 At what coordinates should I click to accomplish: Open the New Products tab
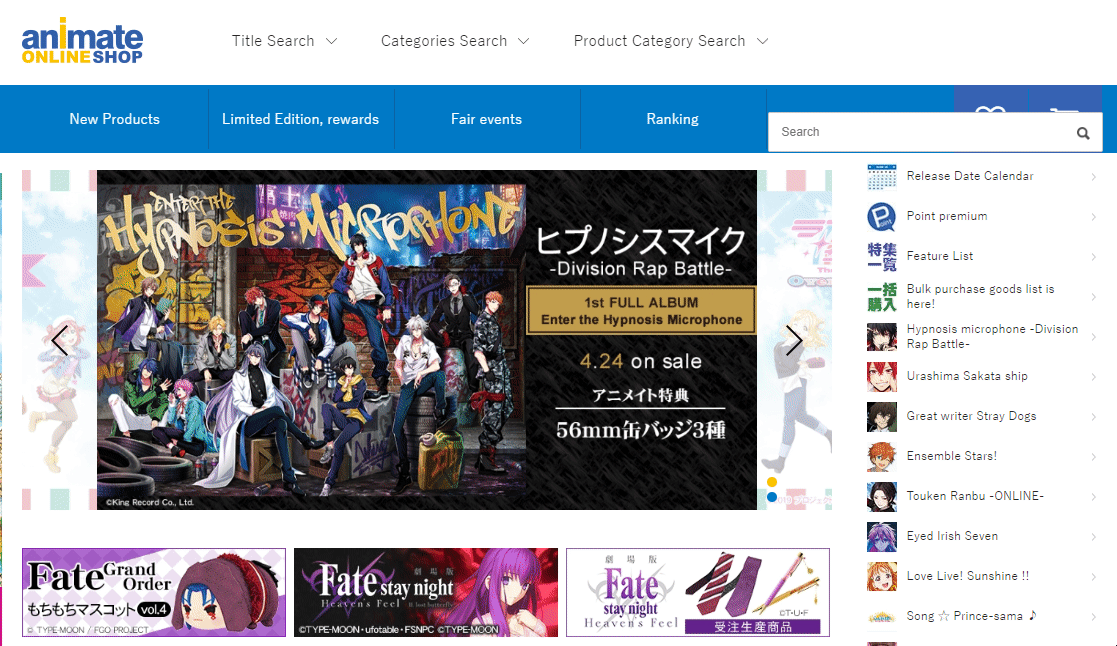pos(115,119)
